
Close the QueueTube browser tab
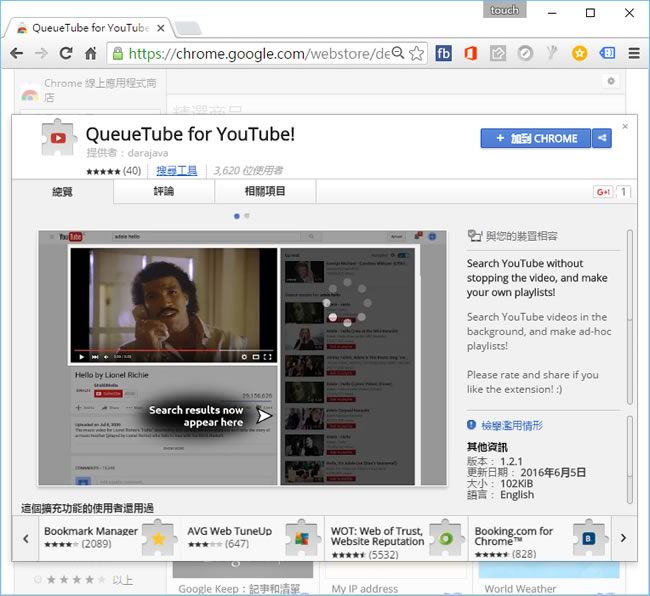161,28
